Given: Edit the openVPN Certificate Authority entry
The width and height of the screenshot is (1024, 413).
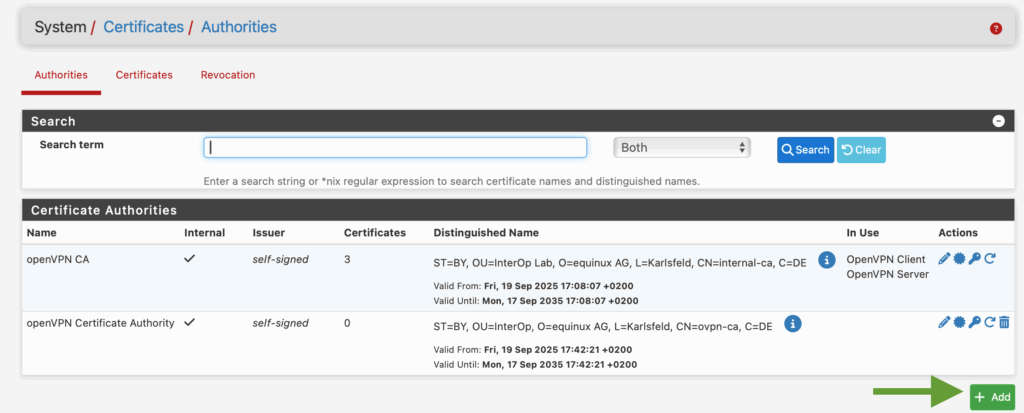Looking at the screenshot, I should tap(944, 322).
